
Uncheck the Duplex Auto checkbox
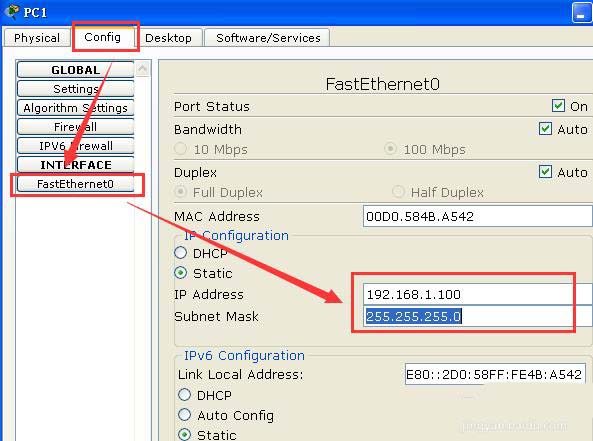point(545,172)
